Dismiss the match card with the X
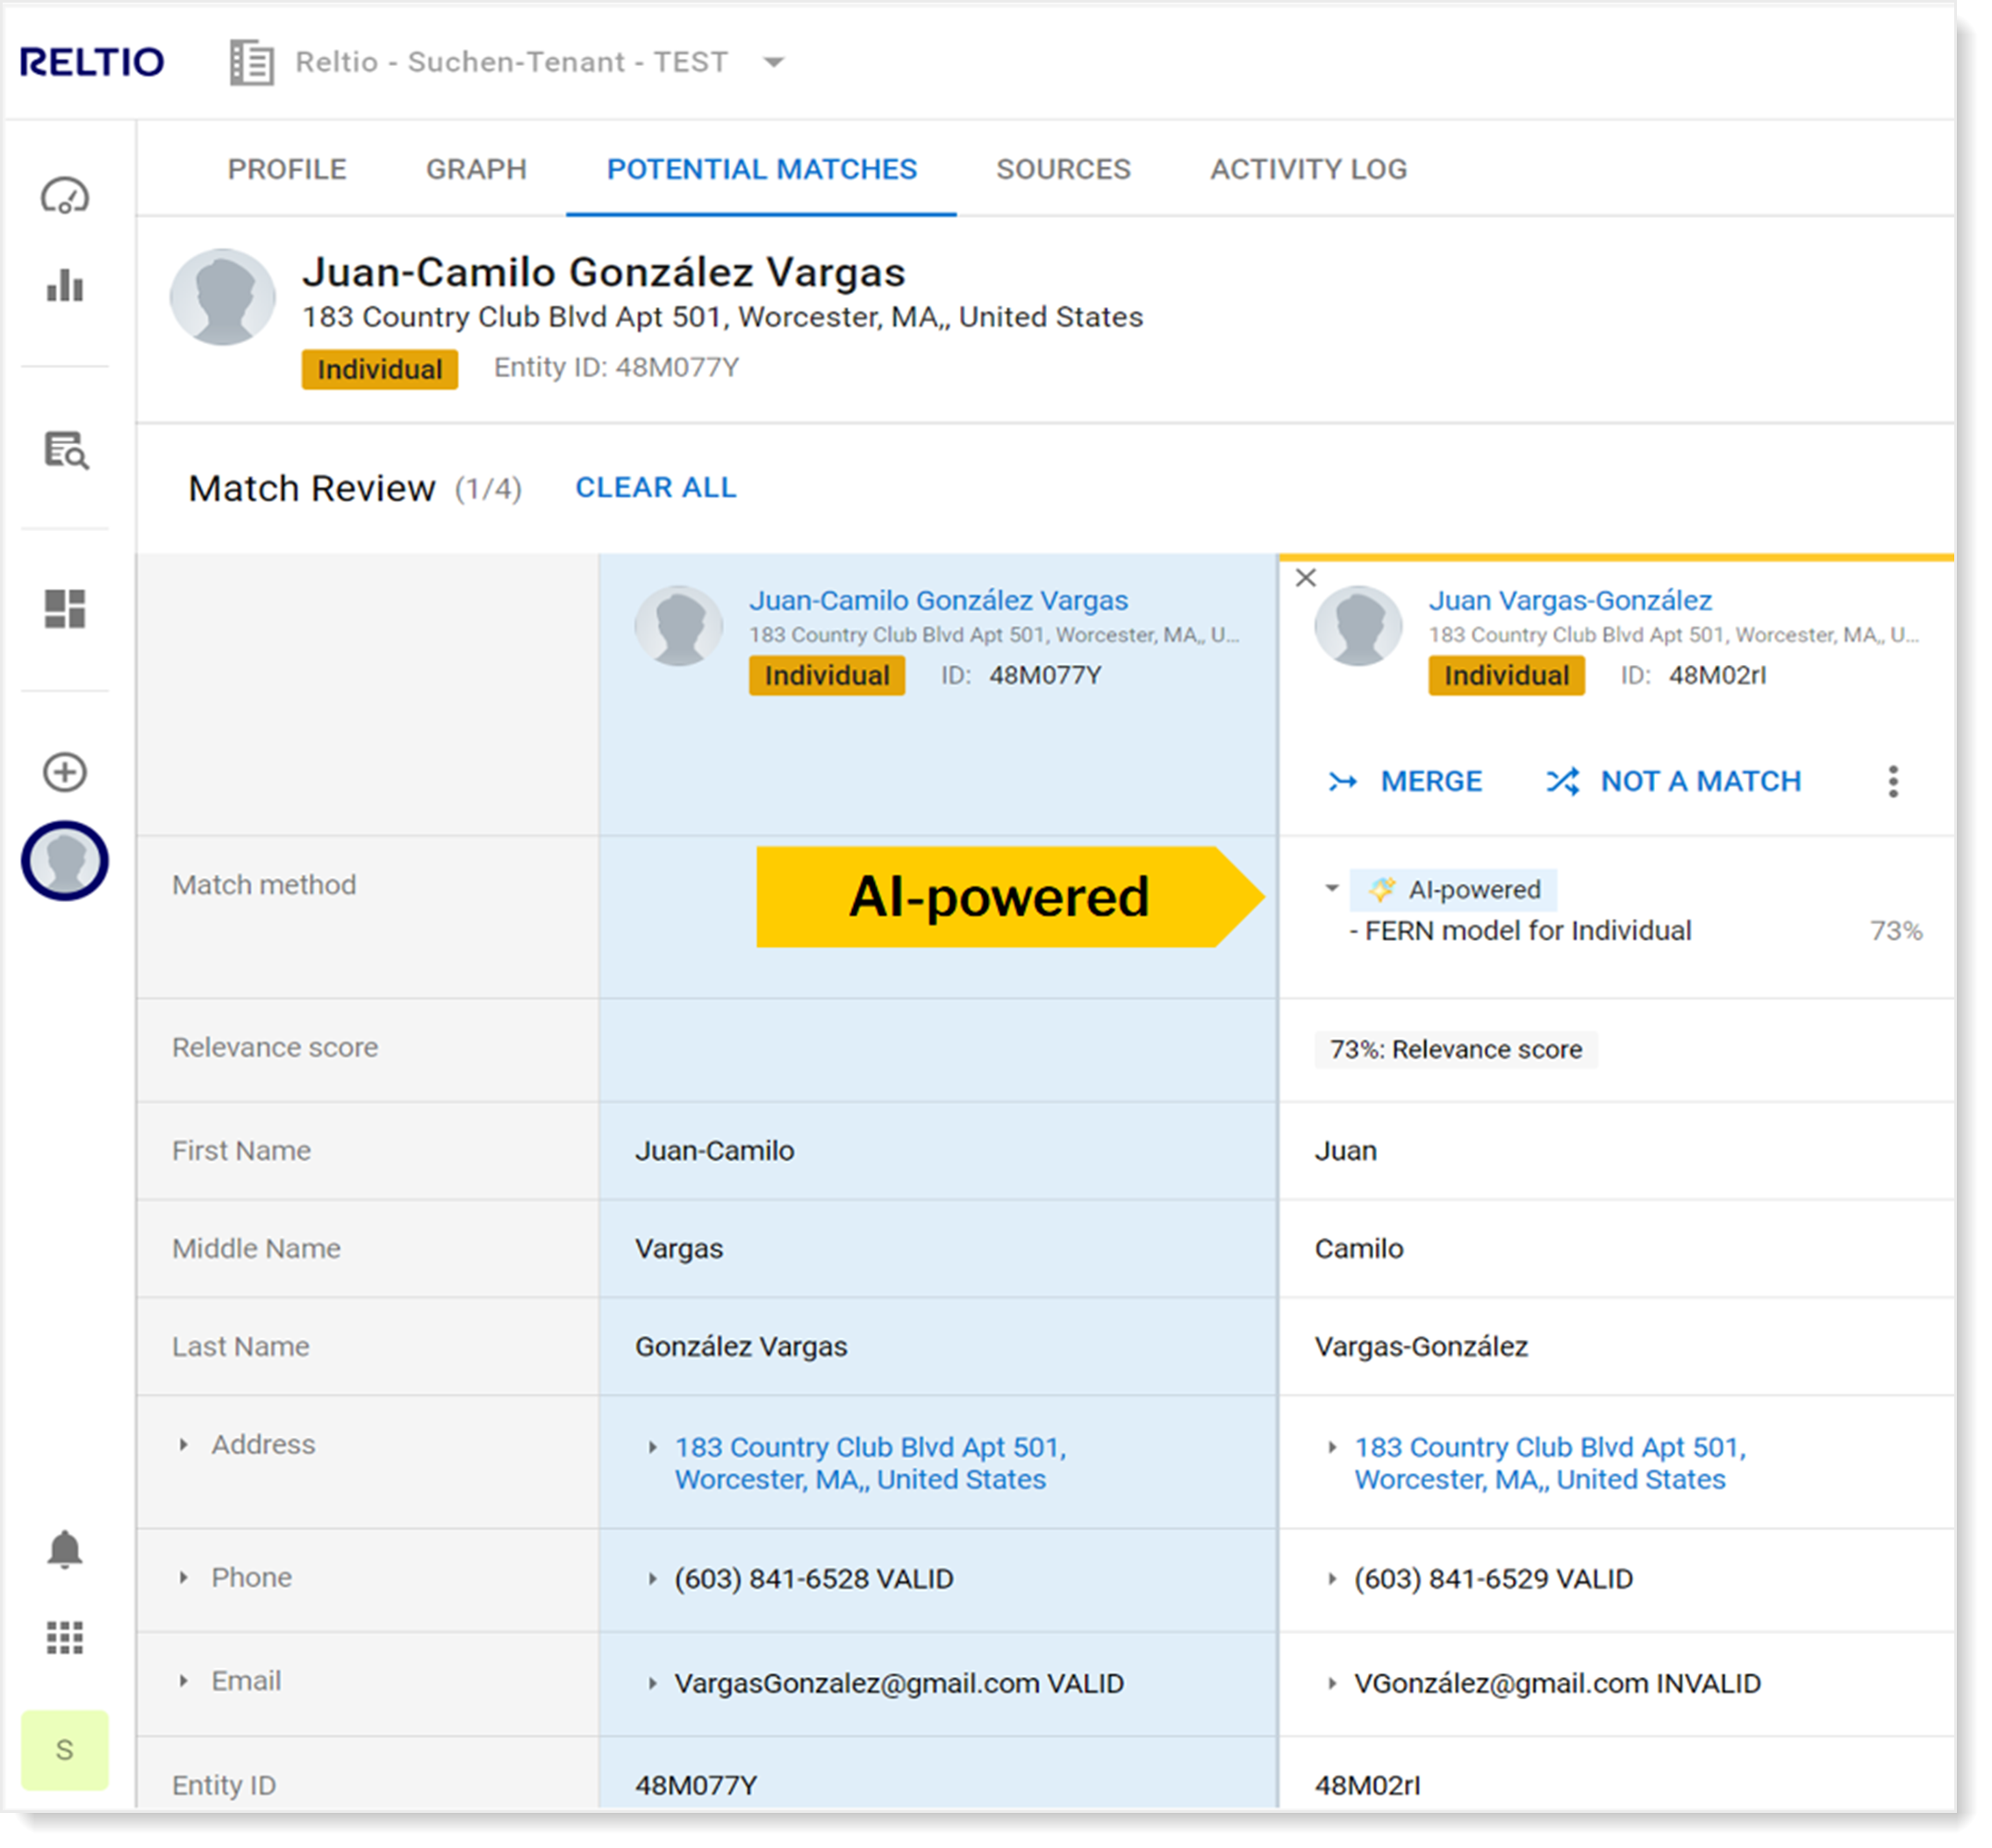 click(1307, 578)
